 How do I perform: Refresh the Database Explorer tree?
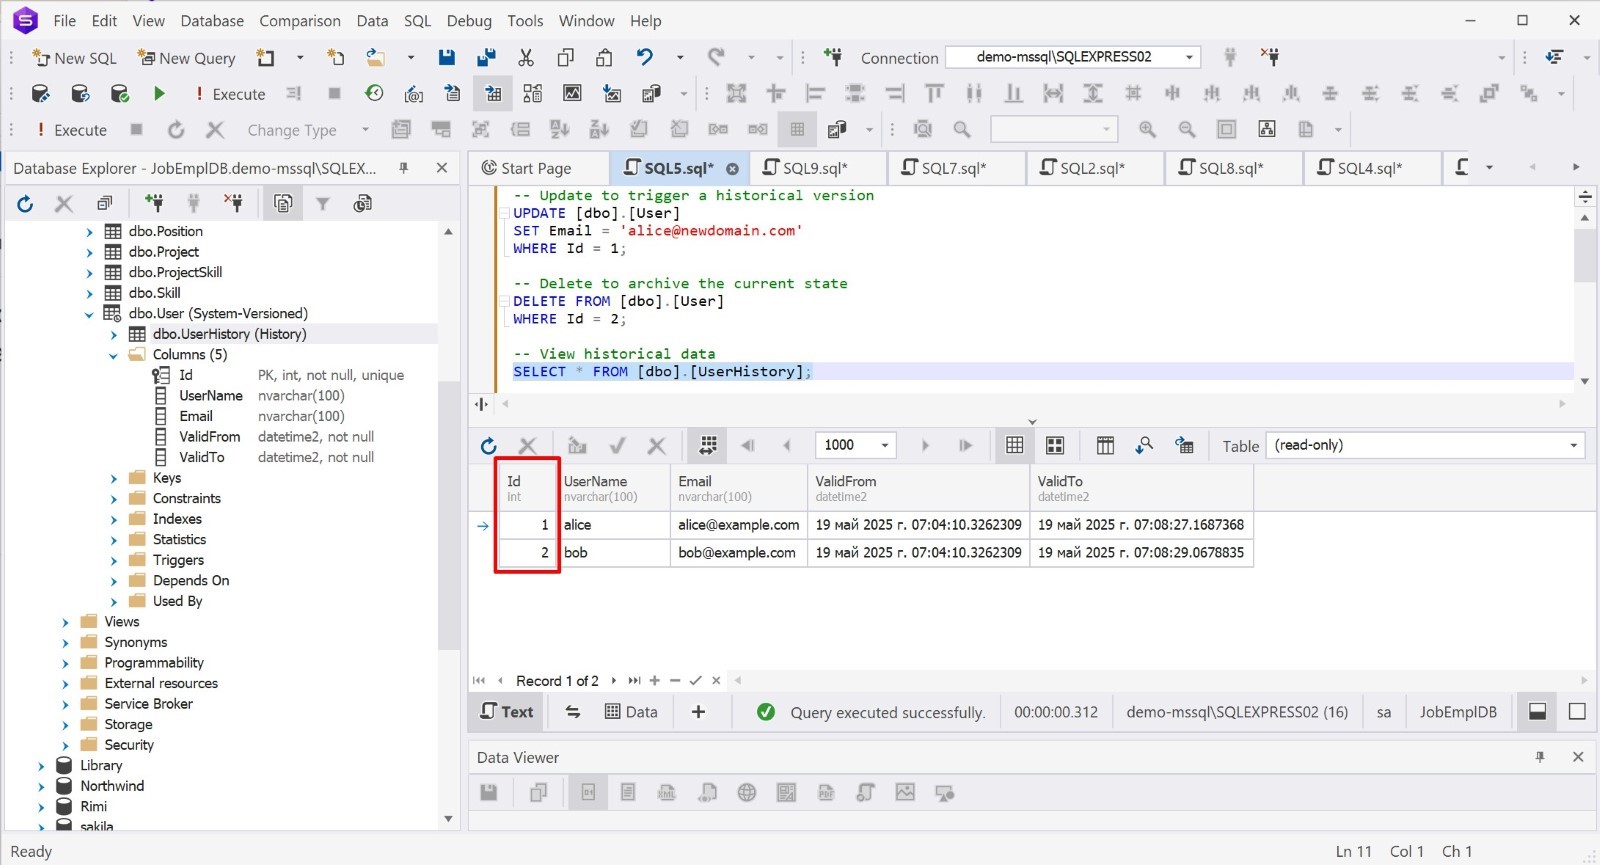coord(25,204)
